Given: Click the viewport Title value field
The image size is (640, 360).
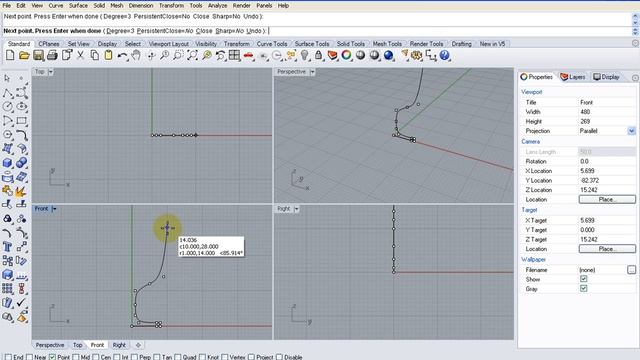Looking at the screenshot, I should (x=607, y=102).
